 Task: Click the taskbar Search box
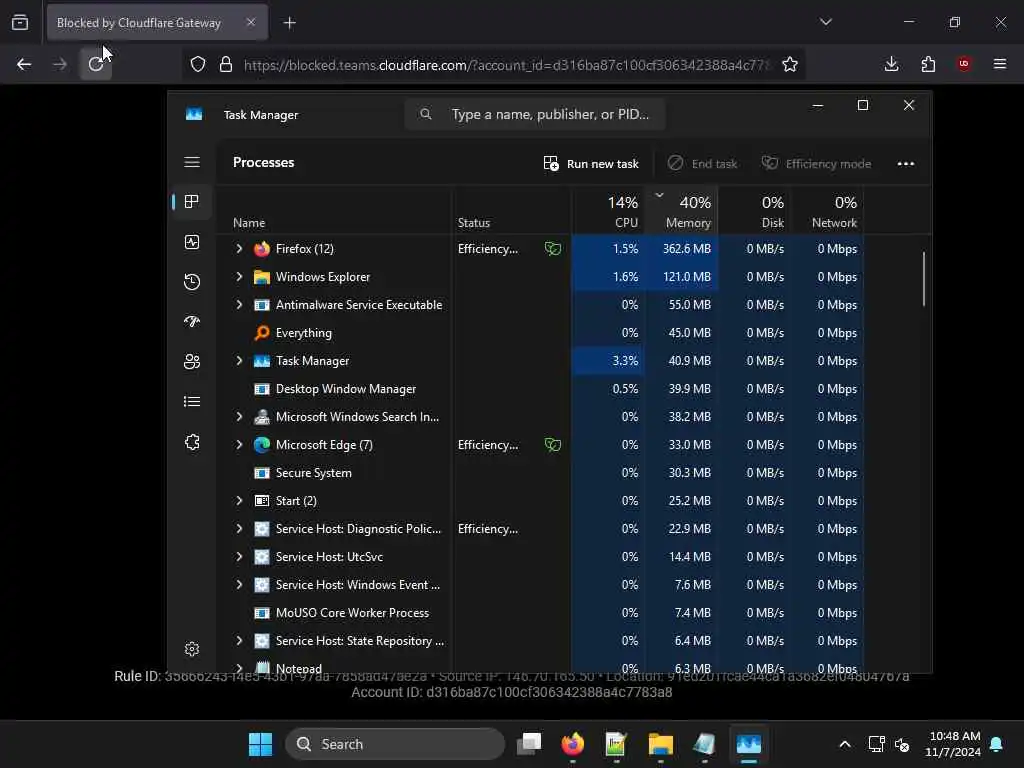point(395,744)
